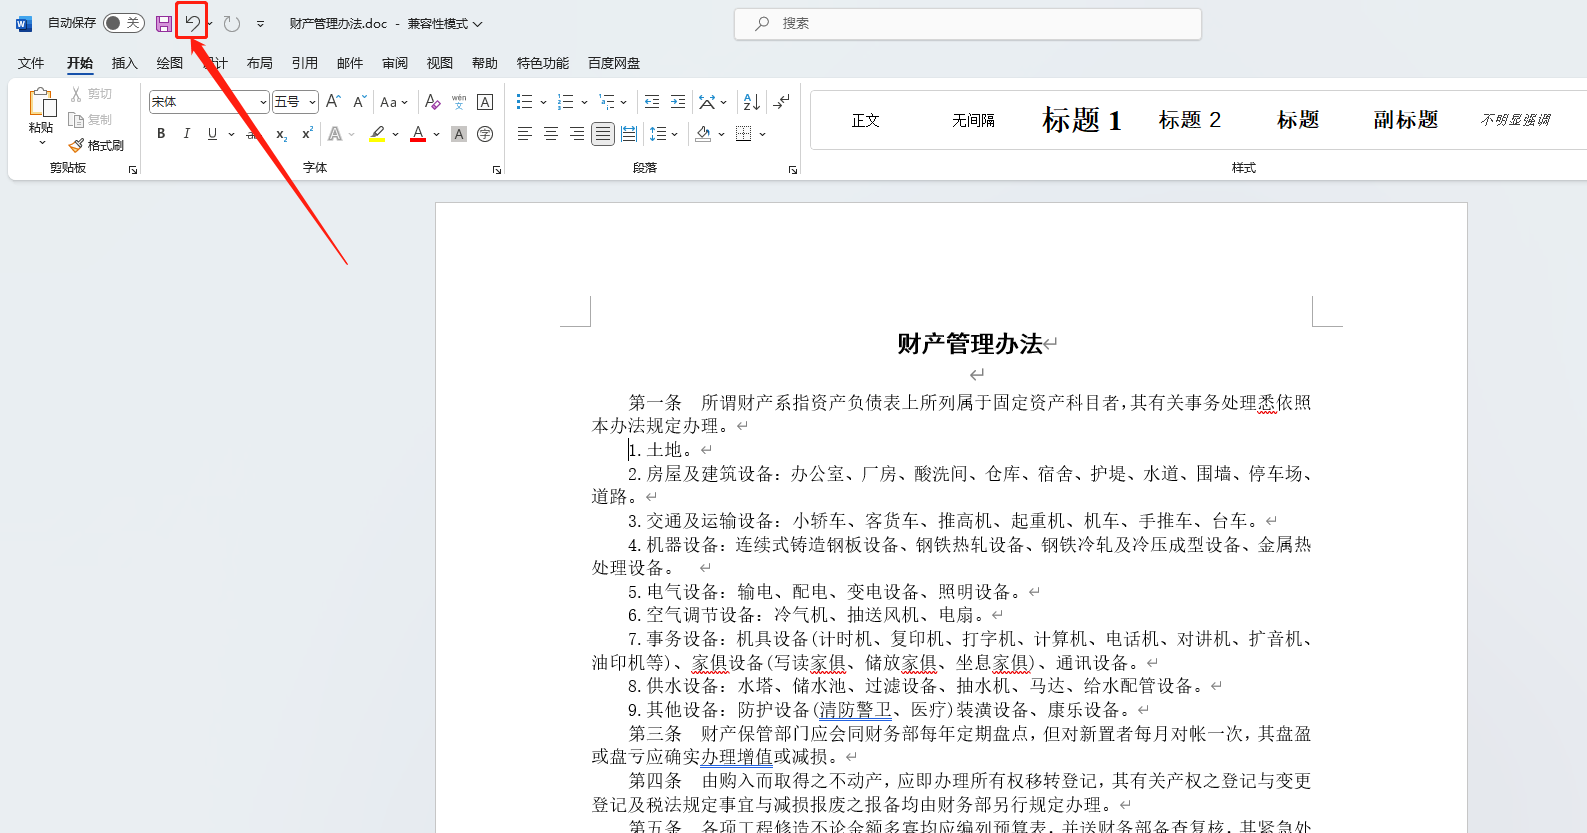Viewport: 1587px width, 833px height.
Task: Select the 无间隔 style
Action: [x=973, y=120]
